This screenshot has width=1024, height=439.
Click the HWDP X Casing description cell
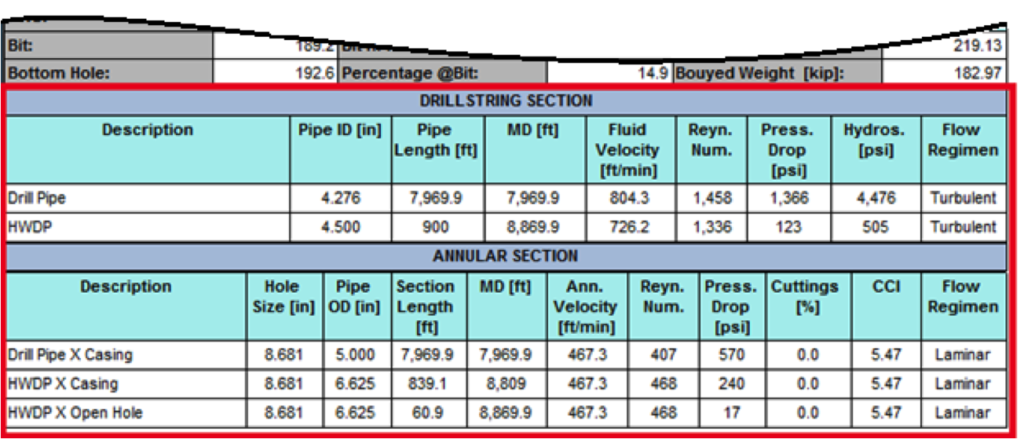click(63, 384)
